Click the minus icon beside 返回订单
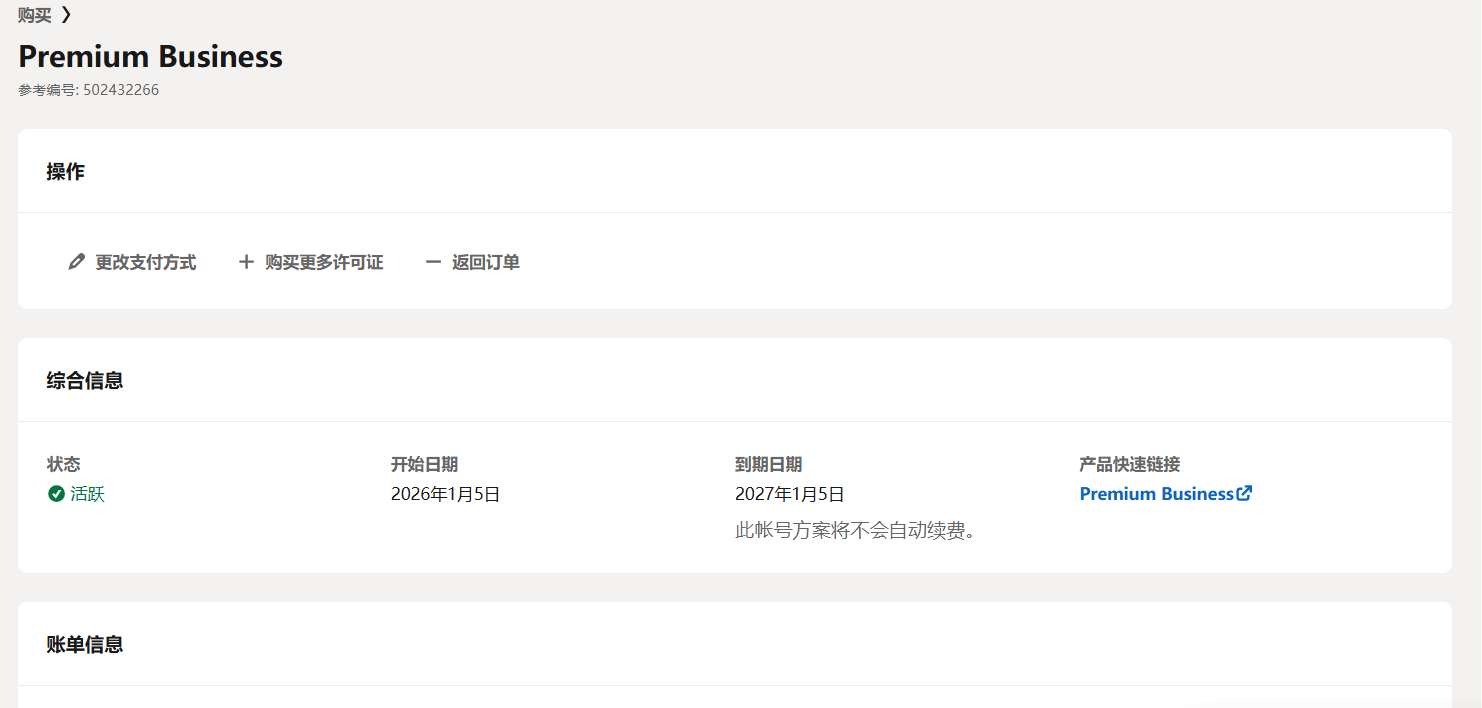Viewport: 1482px width, 708px height. click(x=433, y=262)
